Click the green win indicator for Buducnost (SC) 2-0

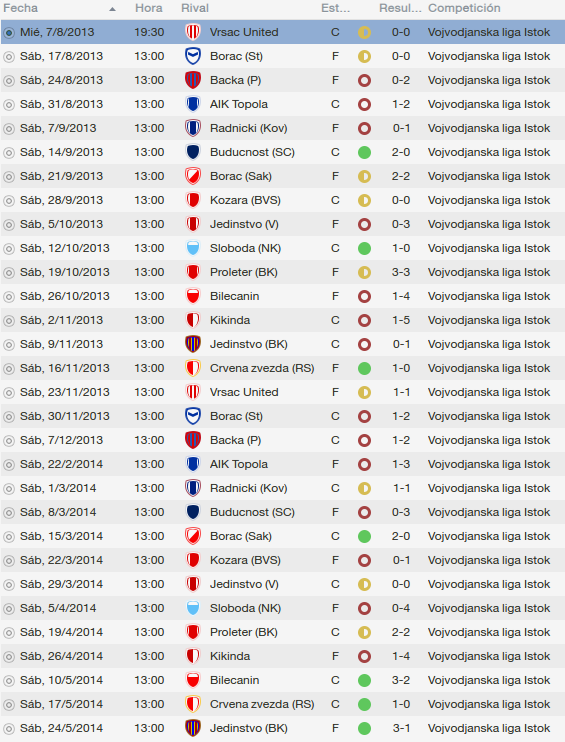tap(364, 152)
